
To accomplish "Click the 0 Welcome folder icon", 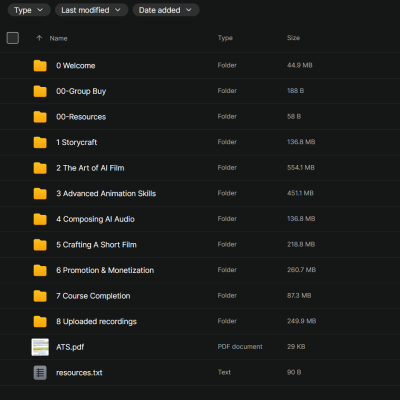I will [40, 66].
